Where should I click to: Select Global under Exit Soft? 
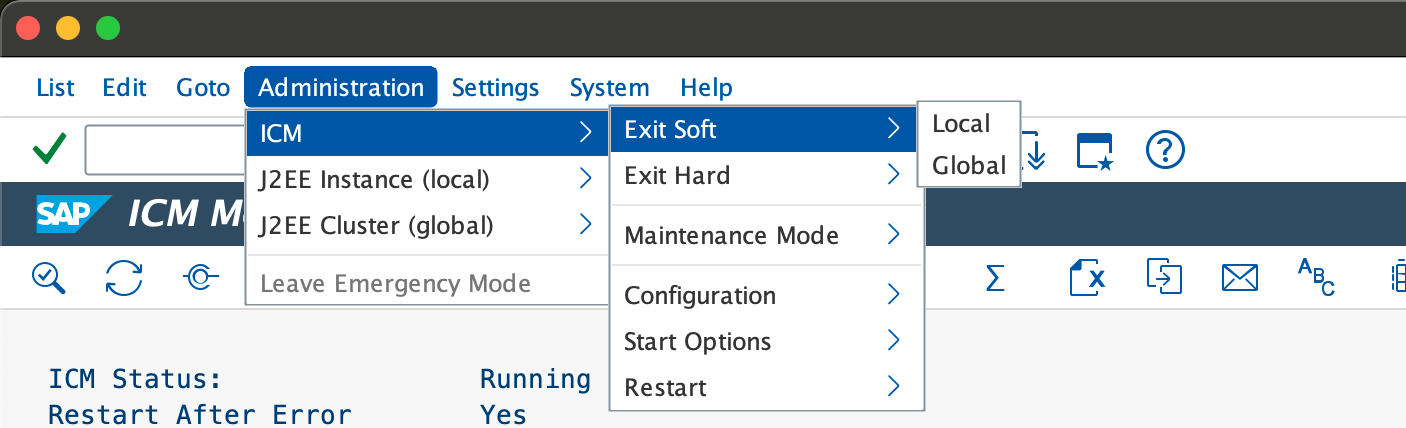point(968,165)
